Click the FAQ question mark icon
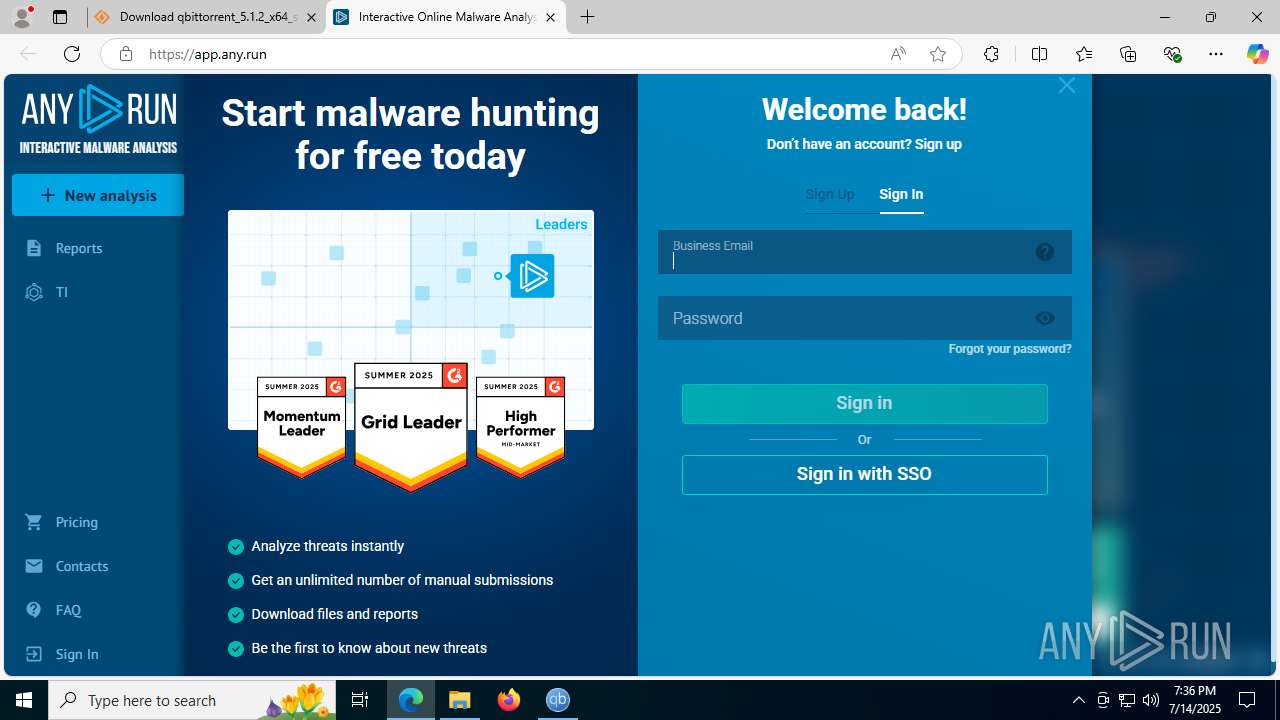1280x720 pixels. click(x=34, y=610)
